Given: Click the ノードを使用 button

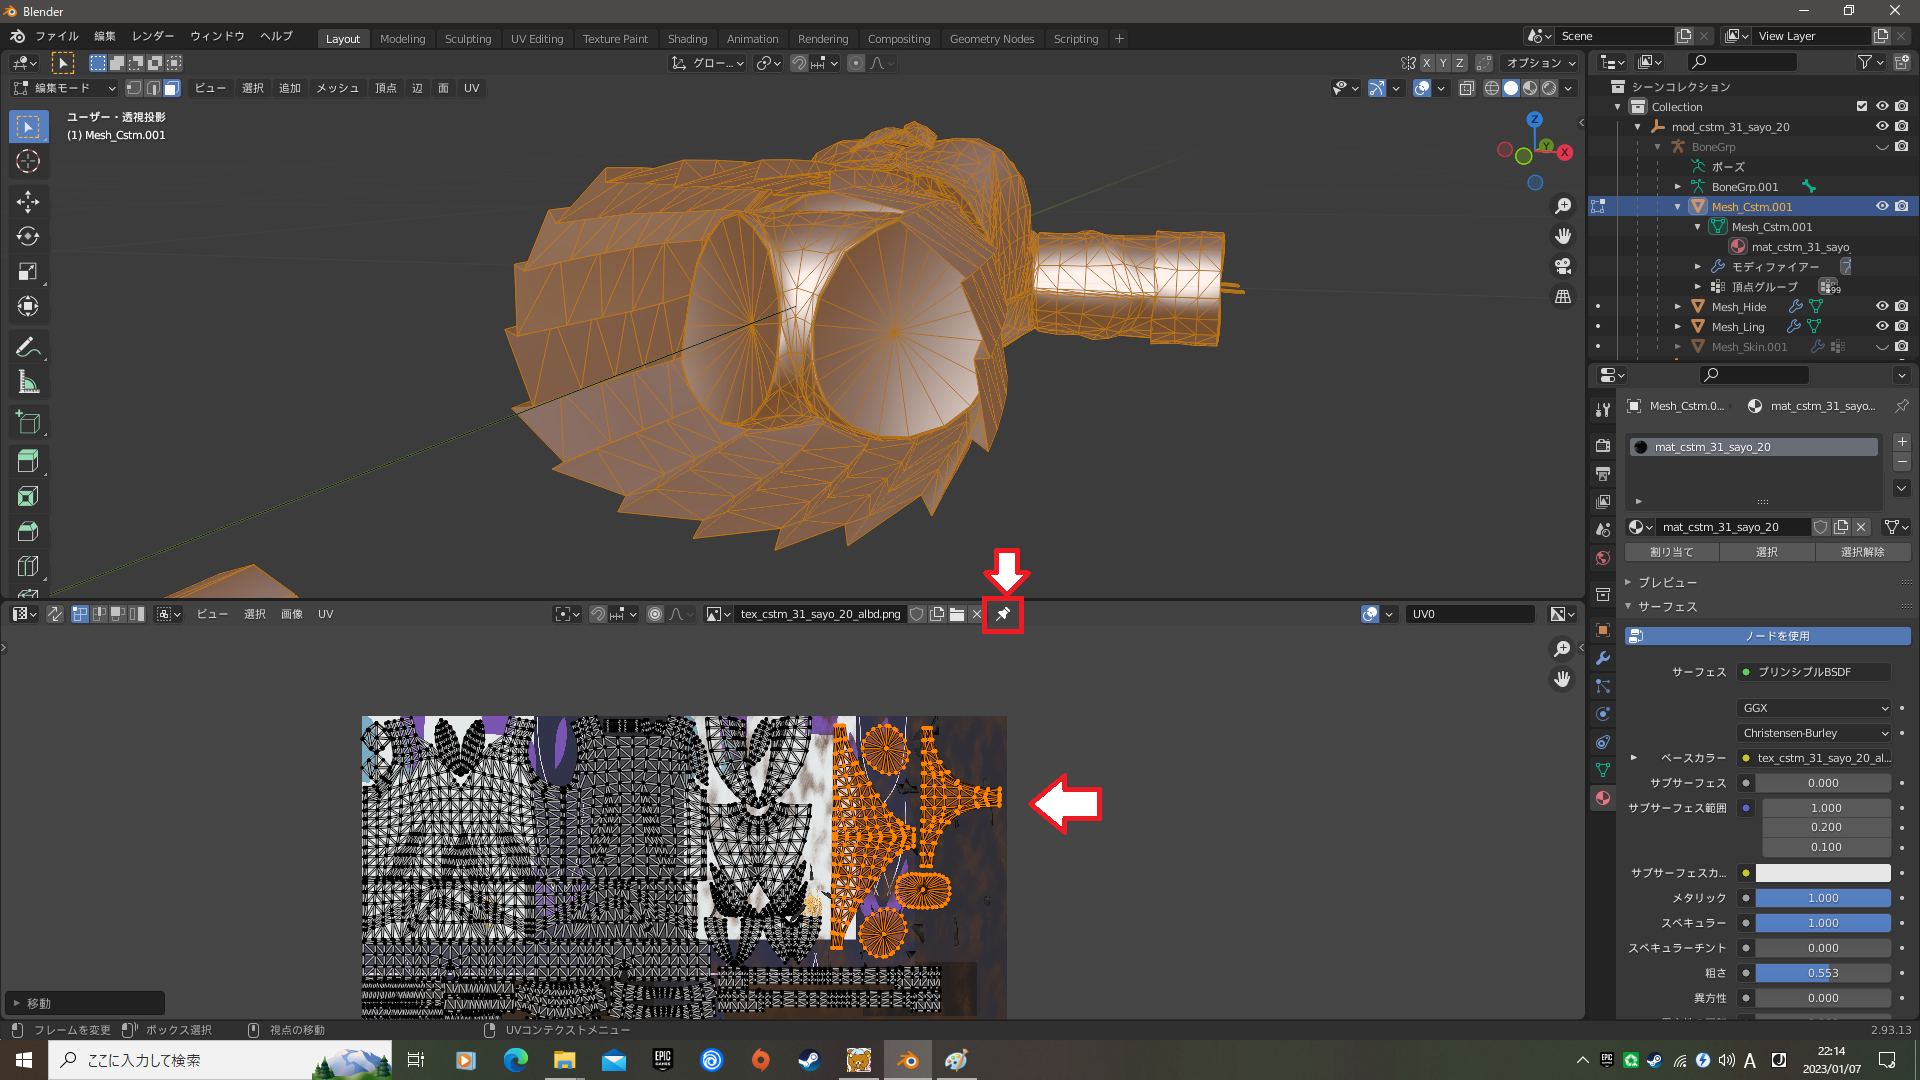Looking at the screenshot, I should 1767,636.
